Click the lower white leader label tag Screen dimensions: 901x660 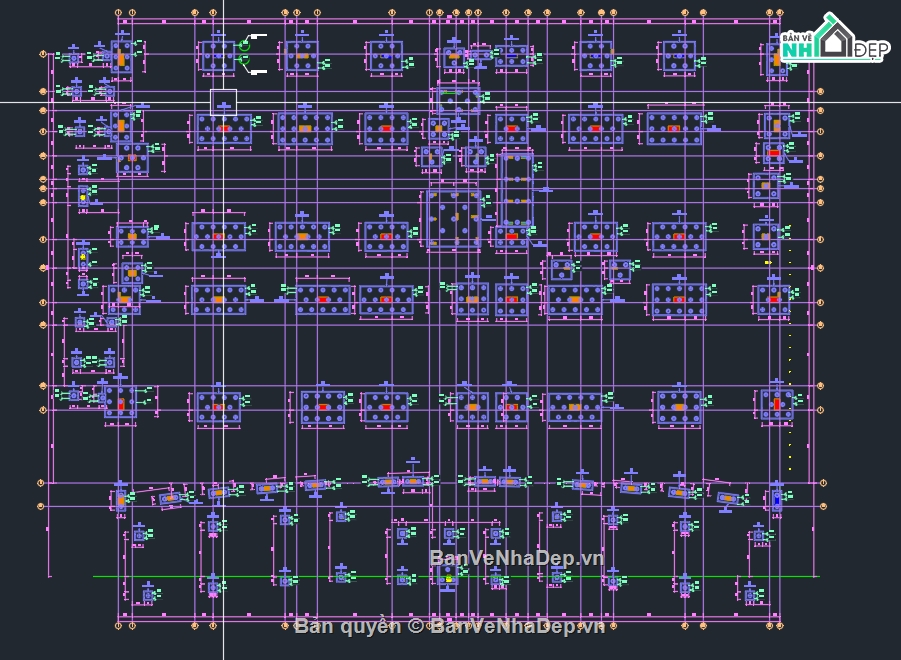point(259,72)
